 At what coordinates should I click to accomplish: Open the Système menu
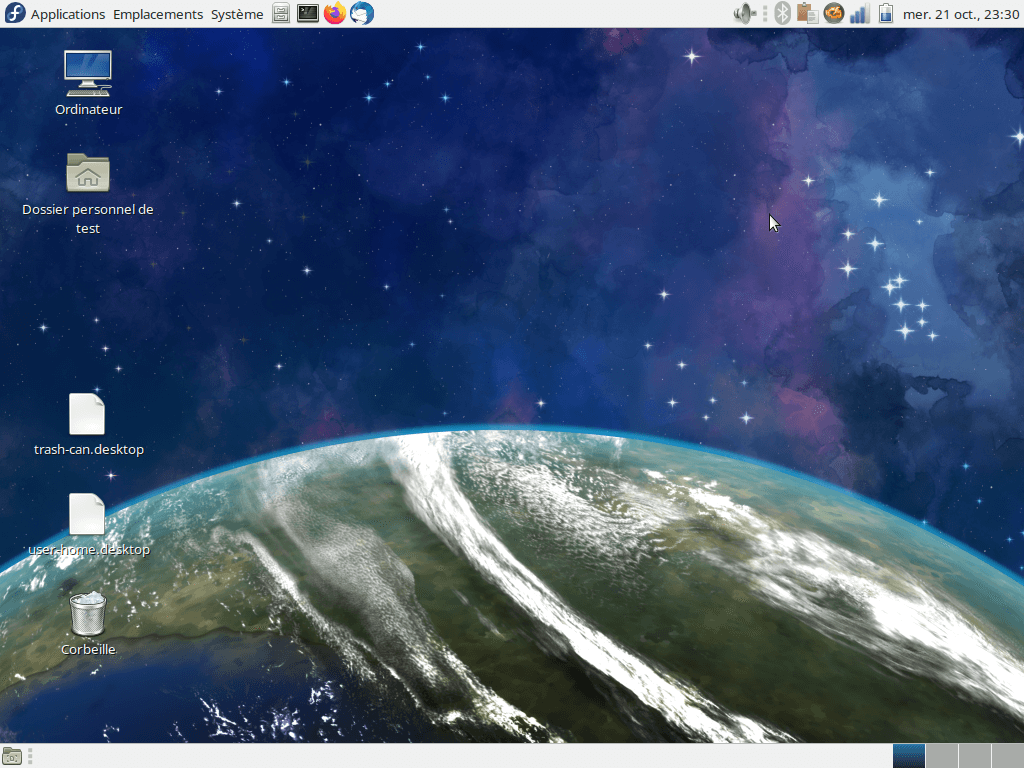(x=237, y=14)
